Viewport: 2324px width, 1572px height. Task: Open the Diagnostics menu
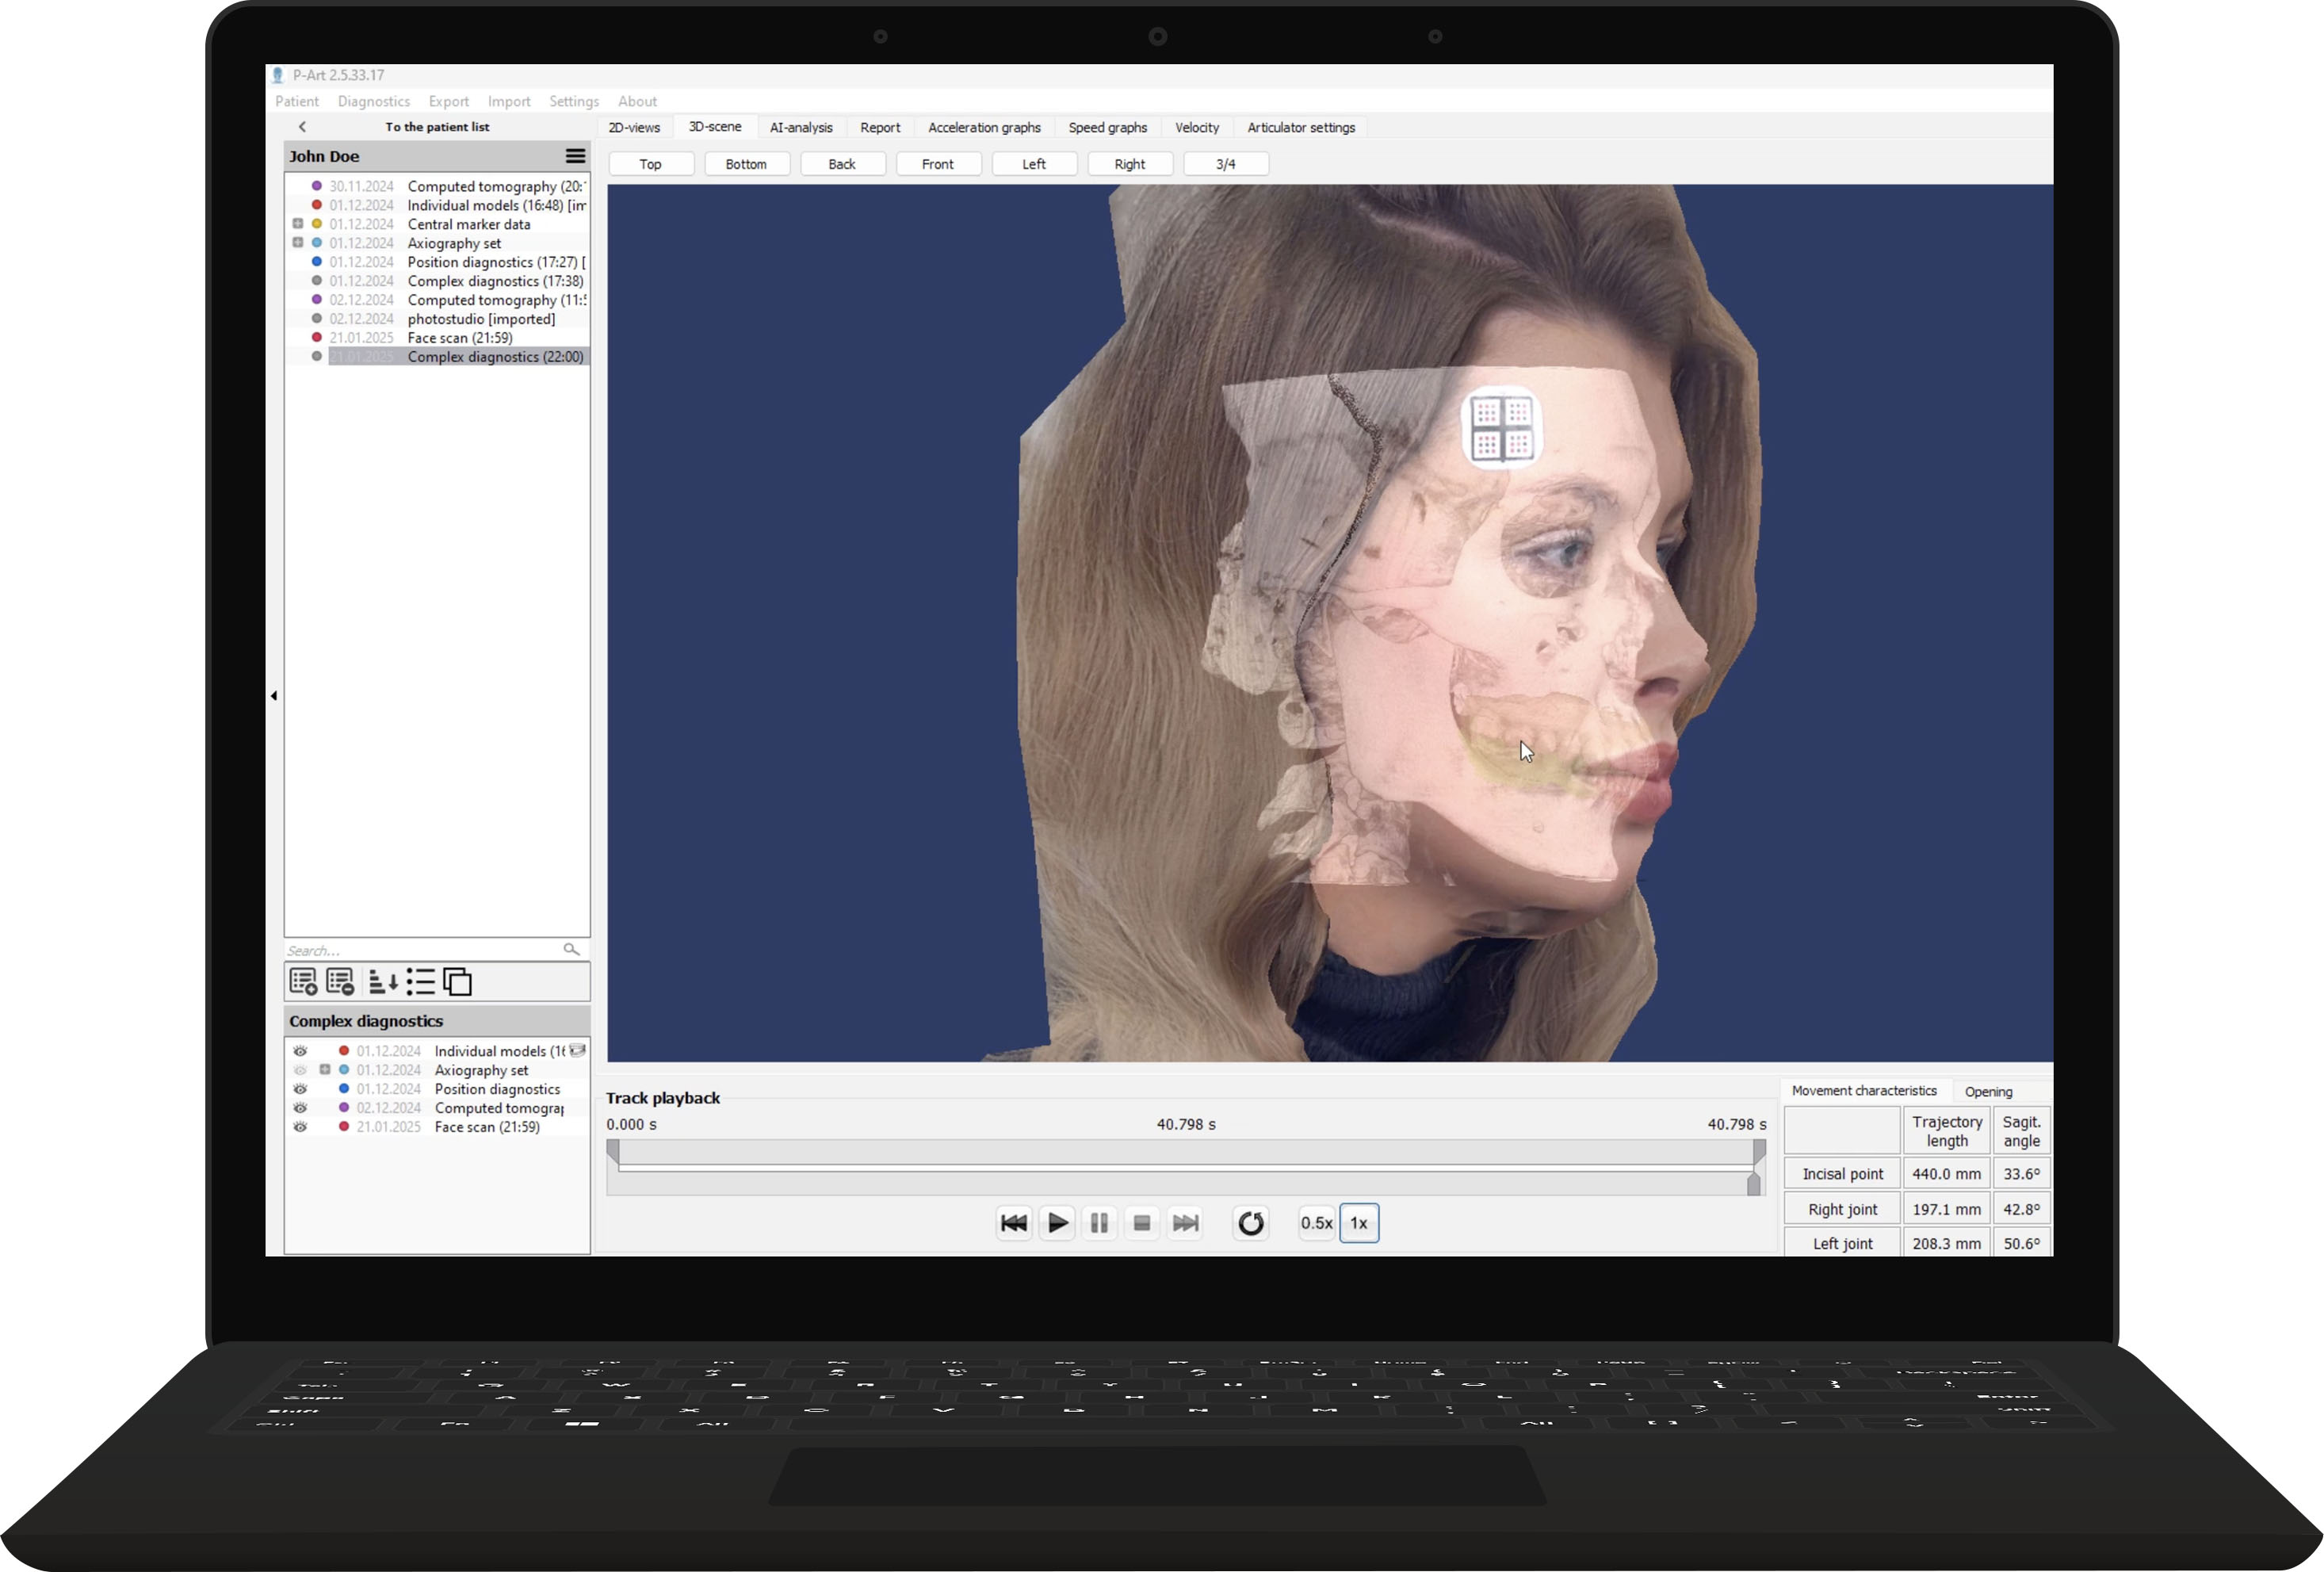pos(373,101)
